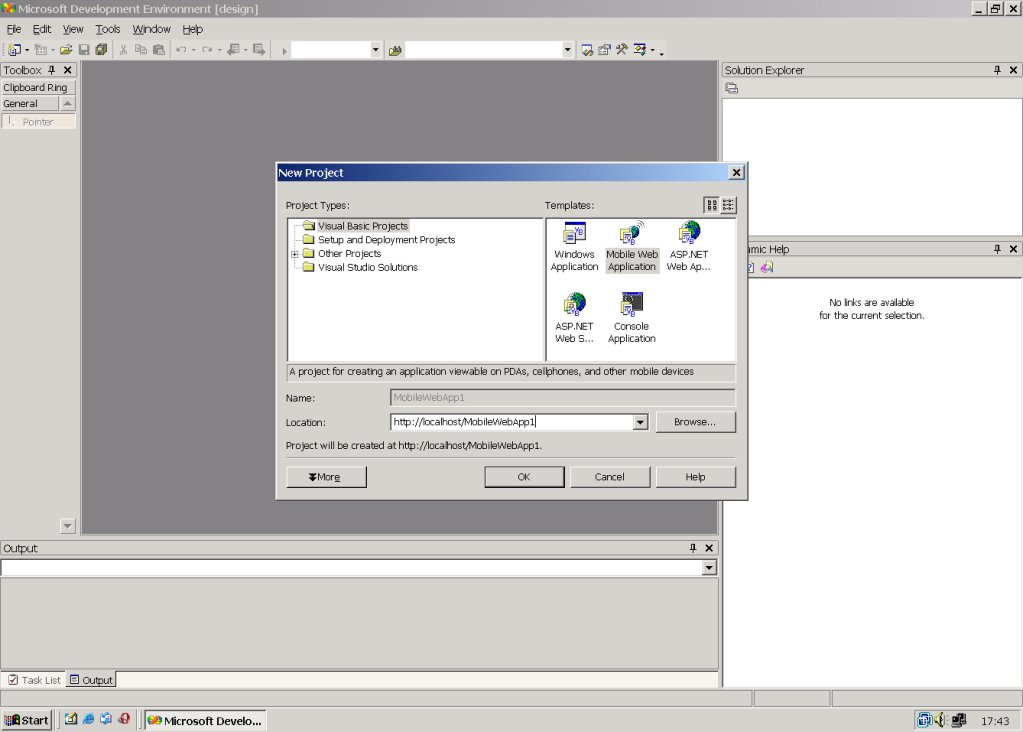Select the Pointer item in Toolbox

(x=38, y=122)
